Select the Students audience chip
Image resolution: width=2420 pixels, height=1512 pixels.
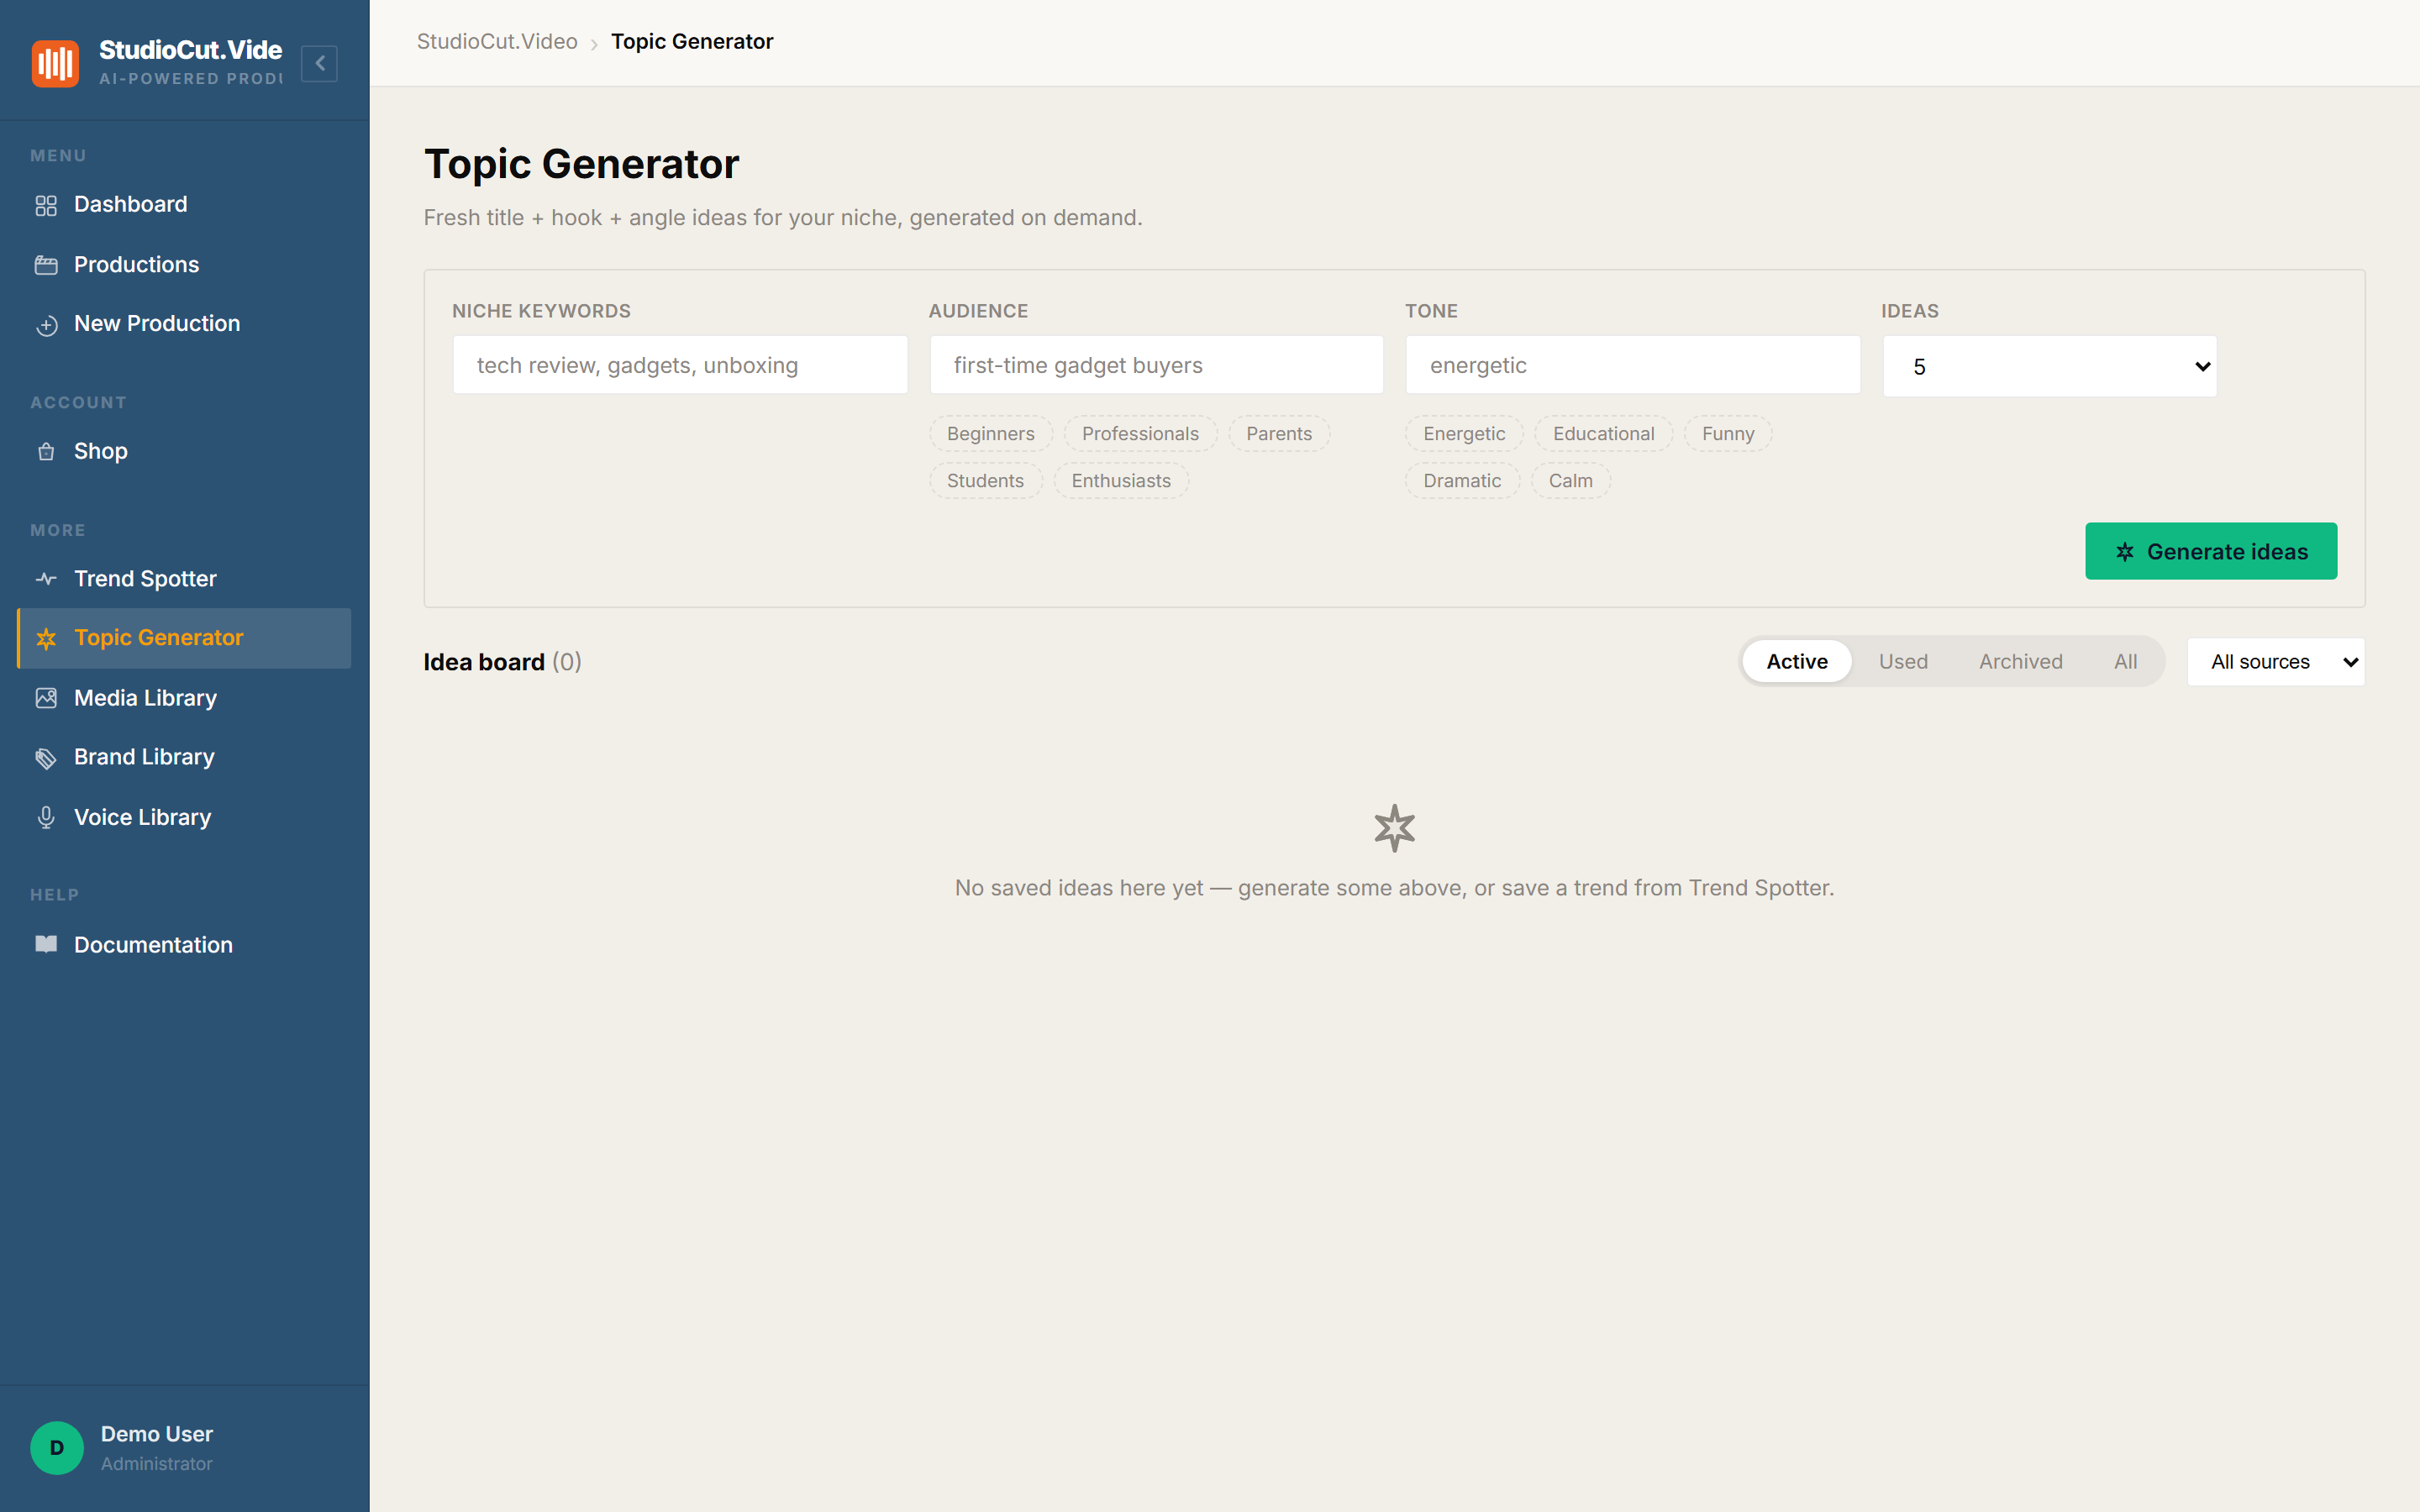(986, 481)
